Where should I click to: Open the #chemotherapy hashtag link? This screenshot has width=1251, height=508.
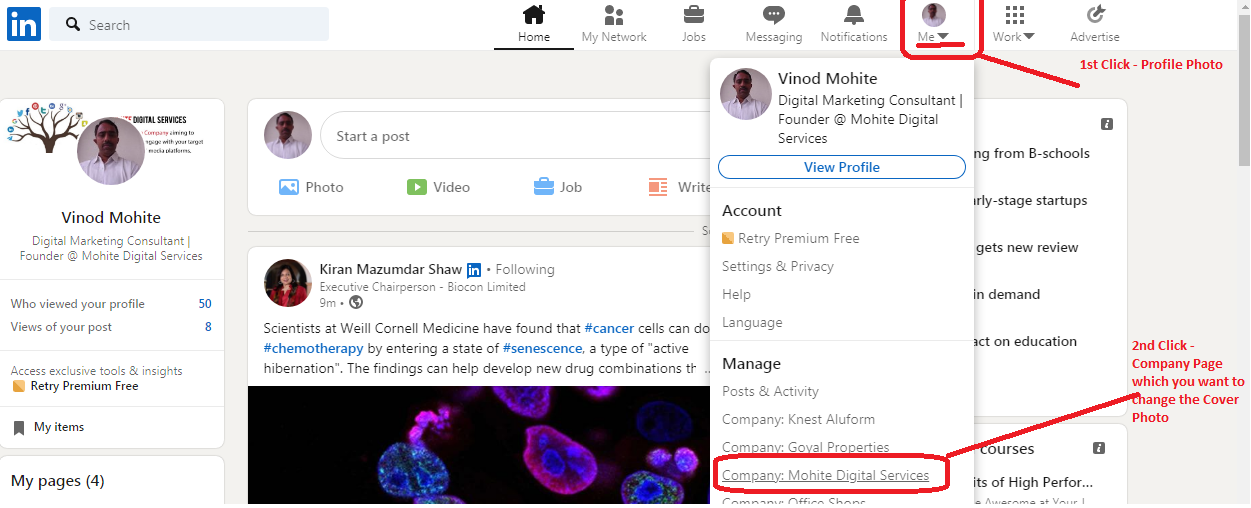pyautogui.click(x=315, y=348)
